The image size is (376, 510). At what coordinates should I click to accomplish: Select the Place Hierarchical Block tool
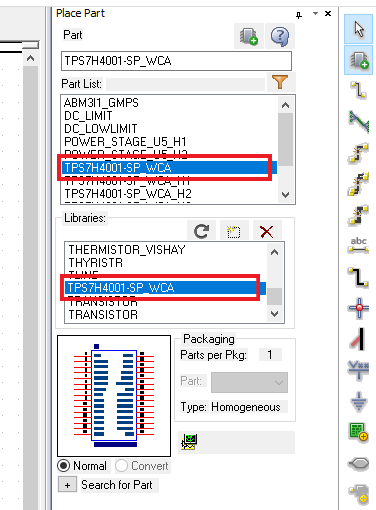[359, 432]
